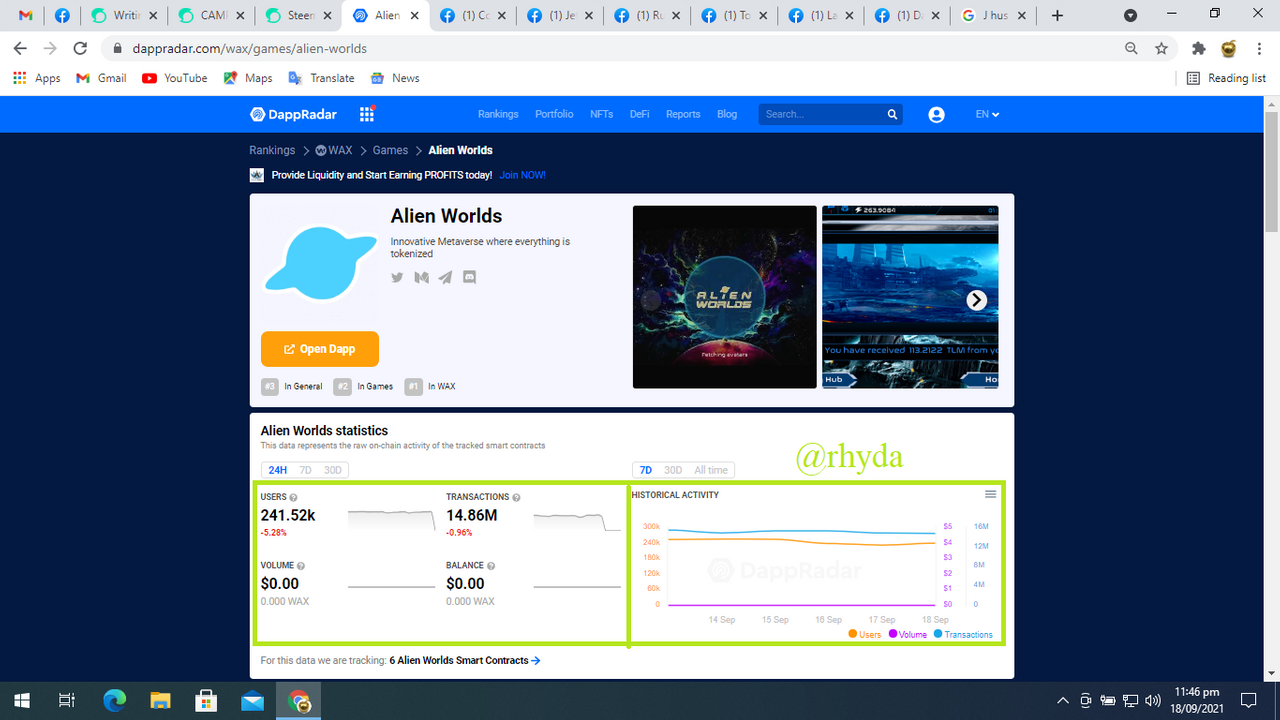Click the browser back arrow

pyautogui.click(x=20, y=48)
